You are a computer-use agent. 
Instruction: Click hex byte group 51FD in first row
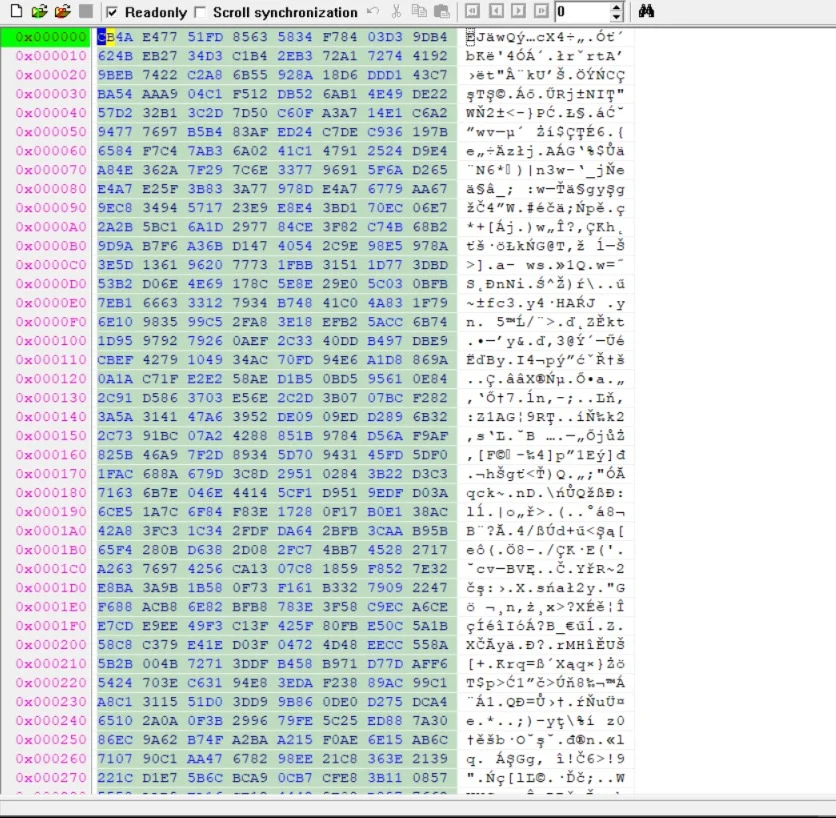(205, 37)
